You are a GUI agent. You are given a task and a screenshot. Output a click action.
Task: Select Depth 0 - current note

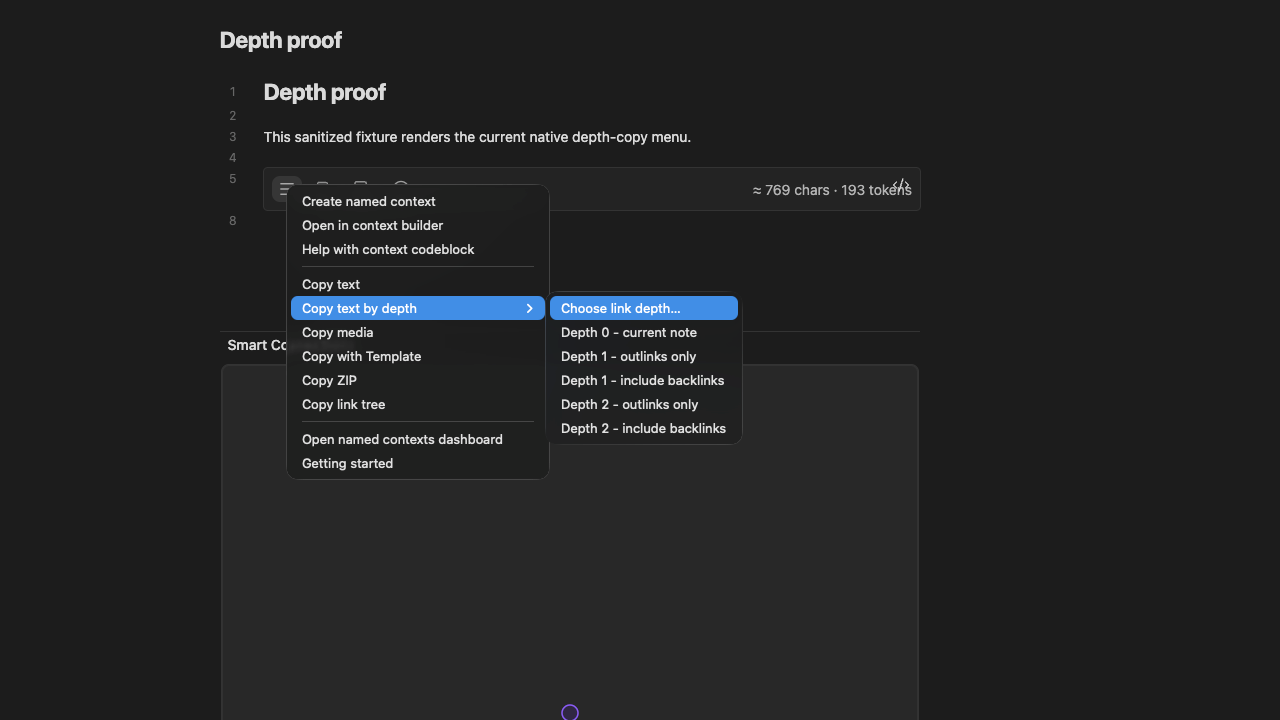(x=644, y=332)
